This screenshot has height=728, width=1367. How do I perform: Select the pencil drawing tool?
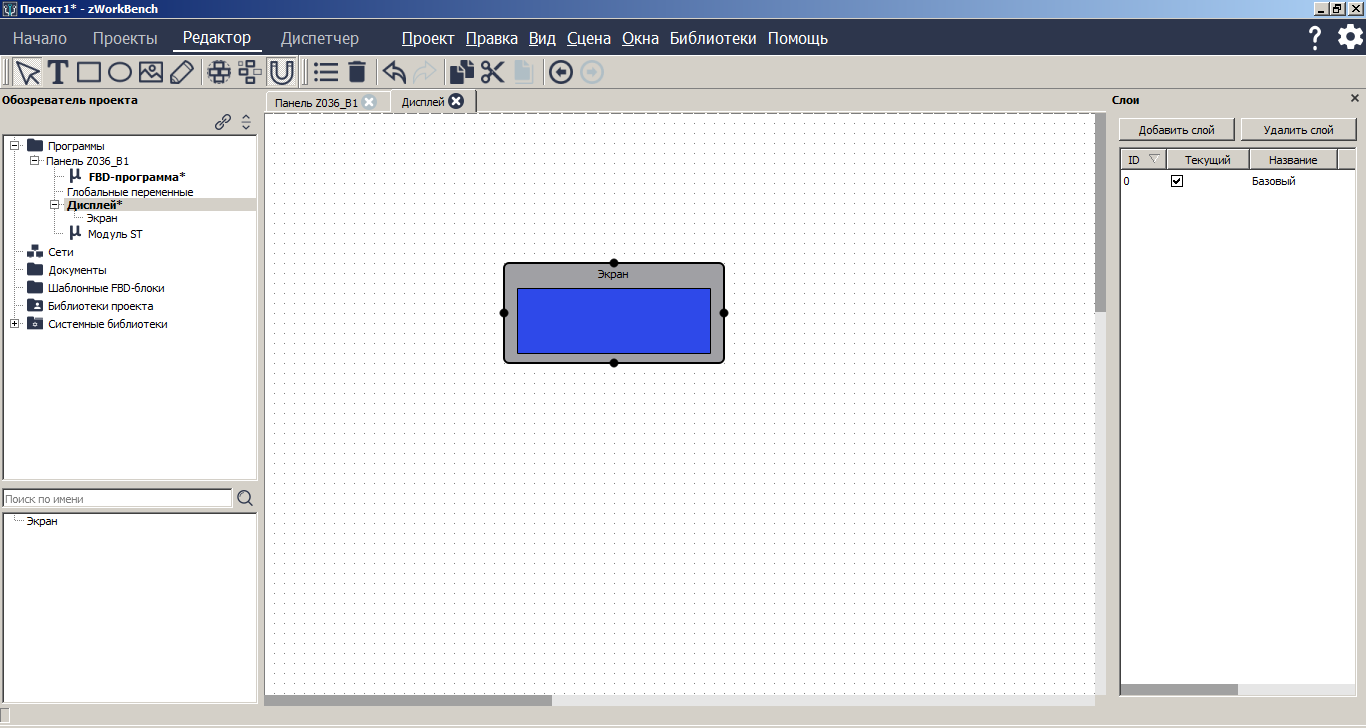coord(181,72)
